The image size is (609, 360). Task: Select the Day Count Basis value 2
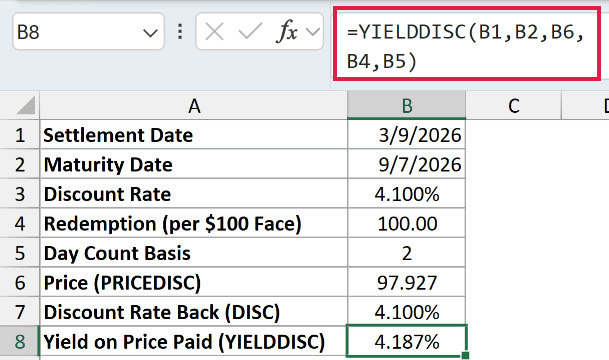click(x=407, y=253)
